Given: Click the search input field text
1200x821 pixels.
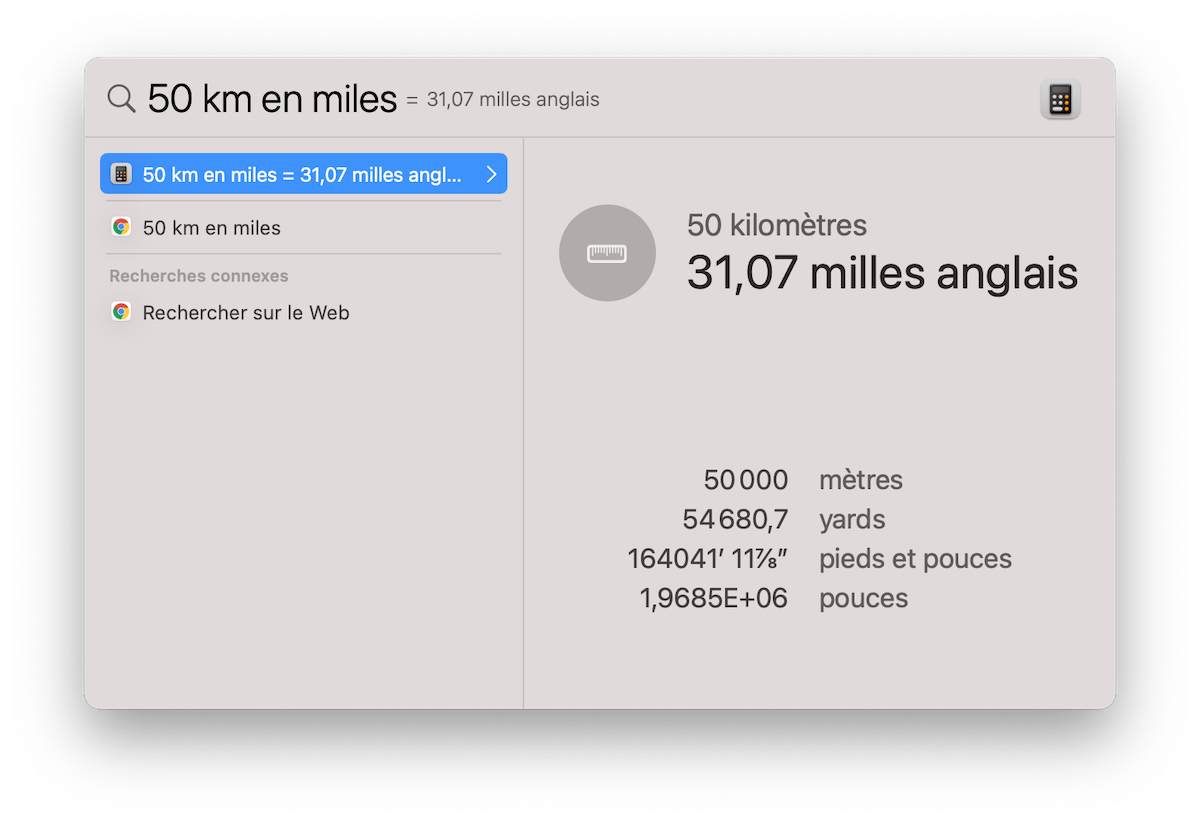Looking at the screenshot, I should pyautogui.click(x=270, y=97).
